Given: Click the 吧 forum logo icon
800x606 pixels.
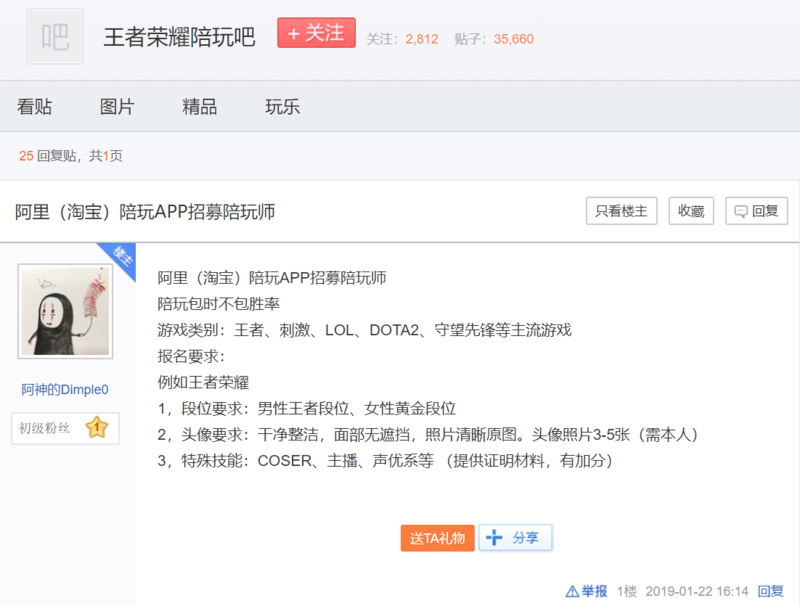Looking at the screenshot, I should [55, 36].
